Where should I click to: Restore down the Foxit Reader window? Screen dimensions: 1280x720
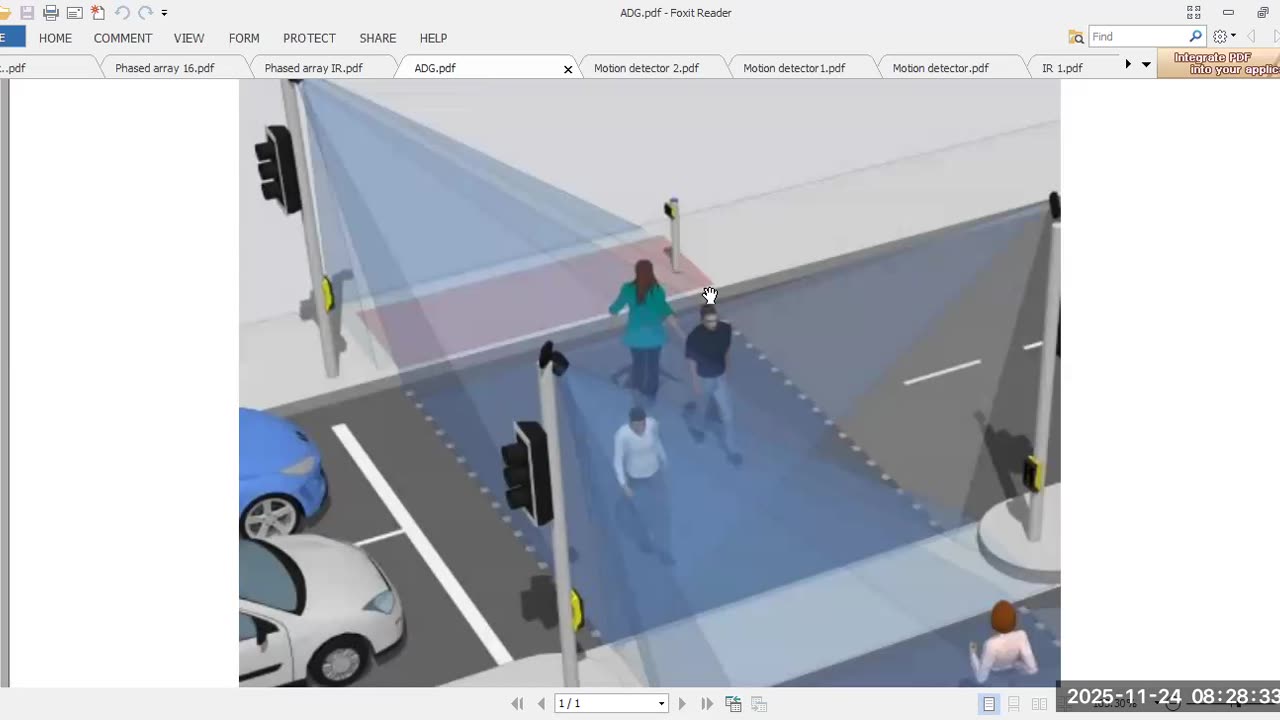coord(1263,13)
